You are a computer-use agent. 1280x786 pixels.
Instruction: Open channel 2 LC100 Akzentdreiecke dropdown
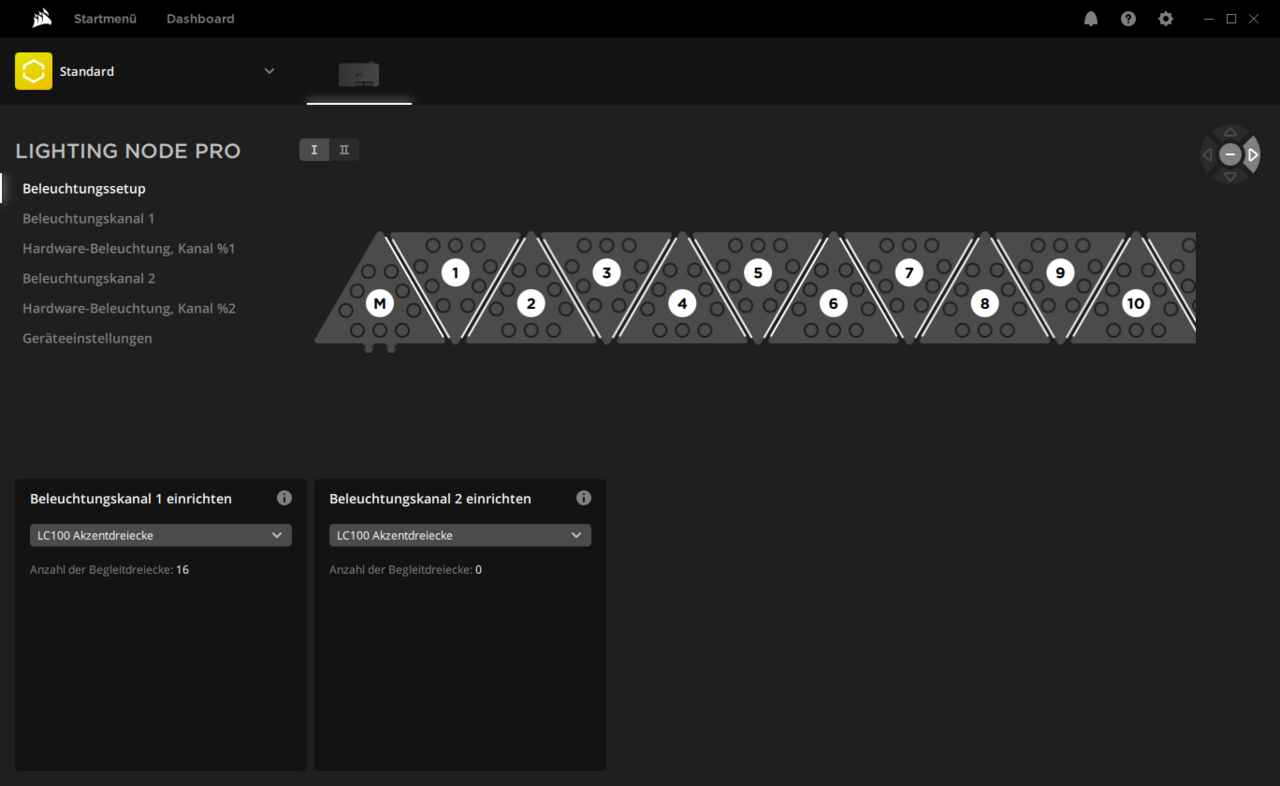(460, 535)
